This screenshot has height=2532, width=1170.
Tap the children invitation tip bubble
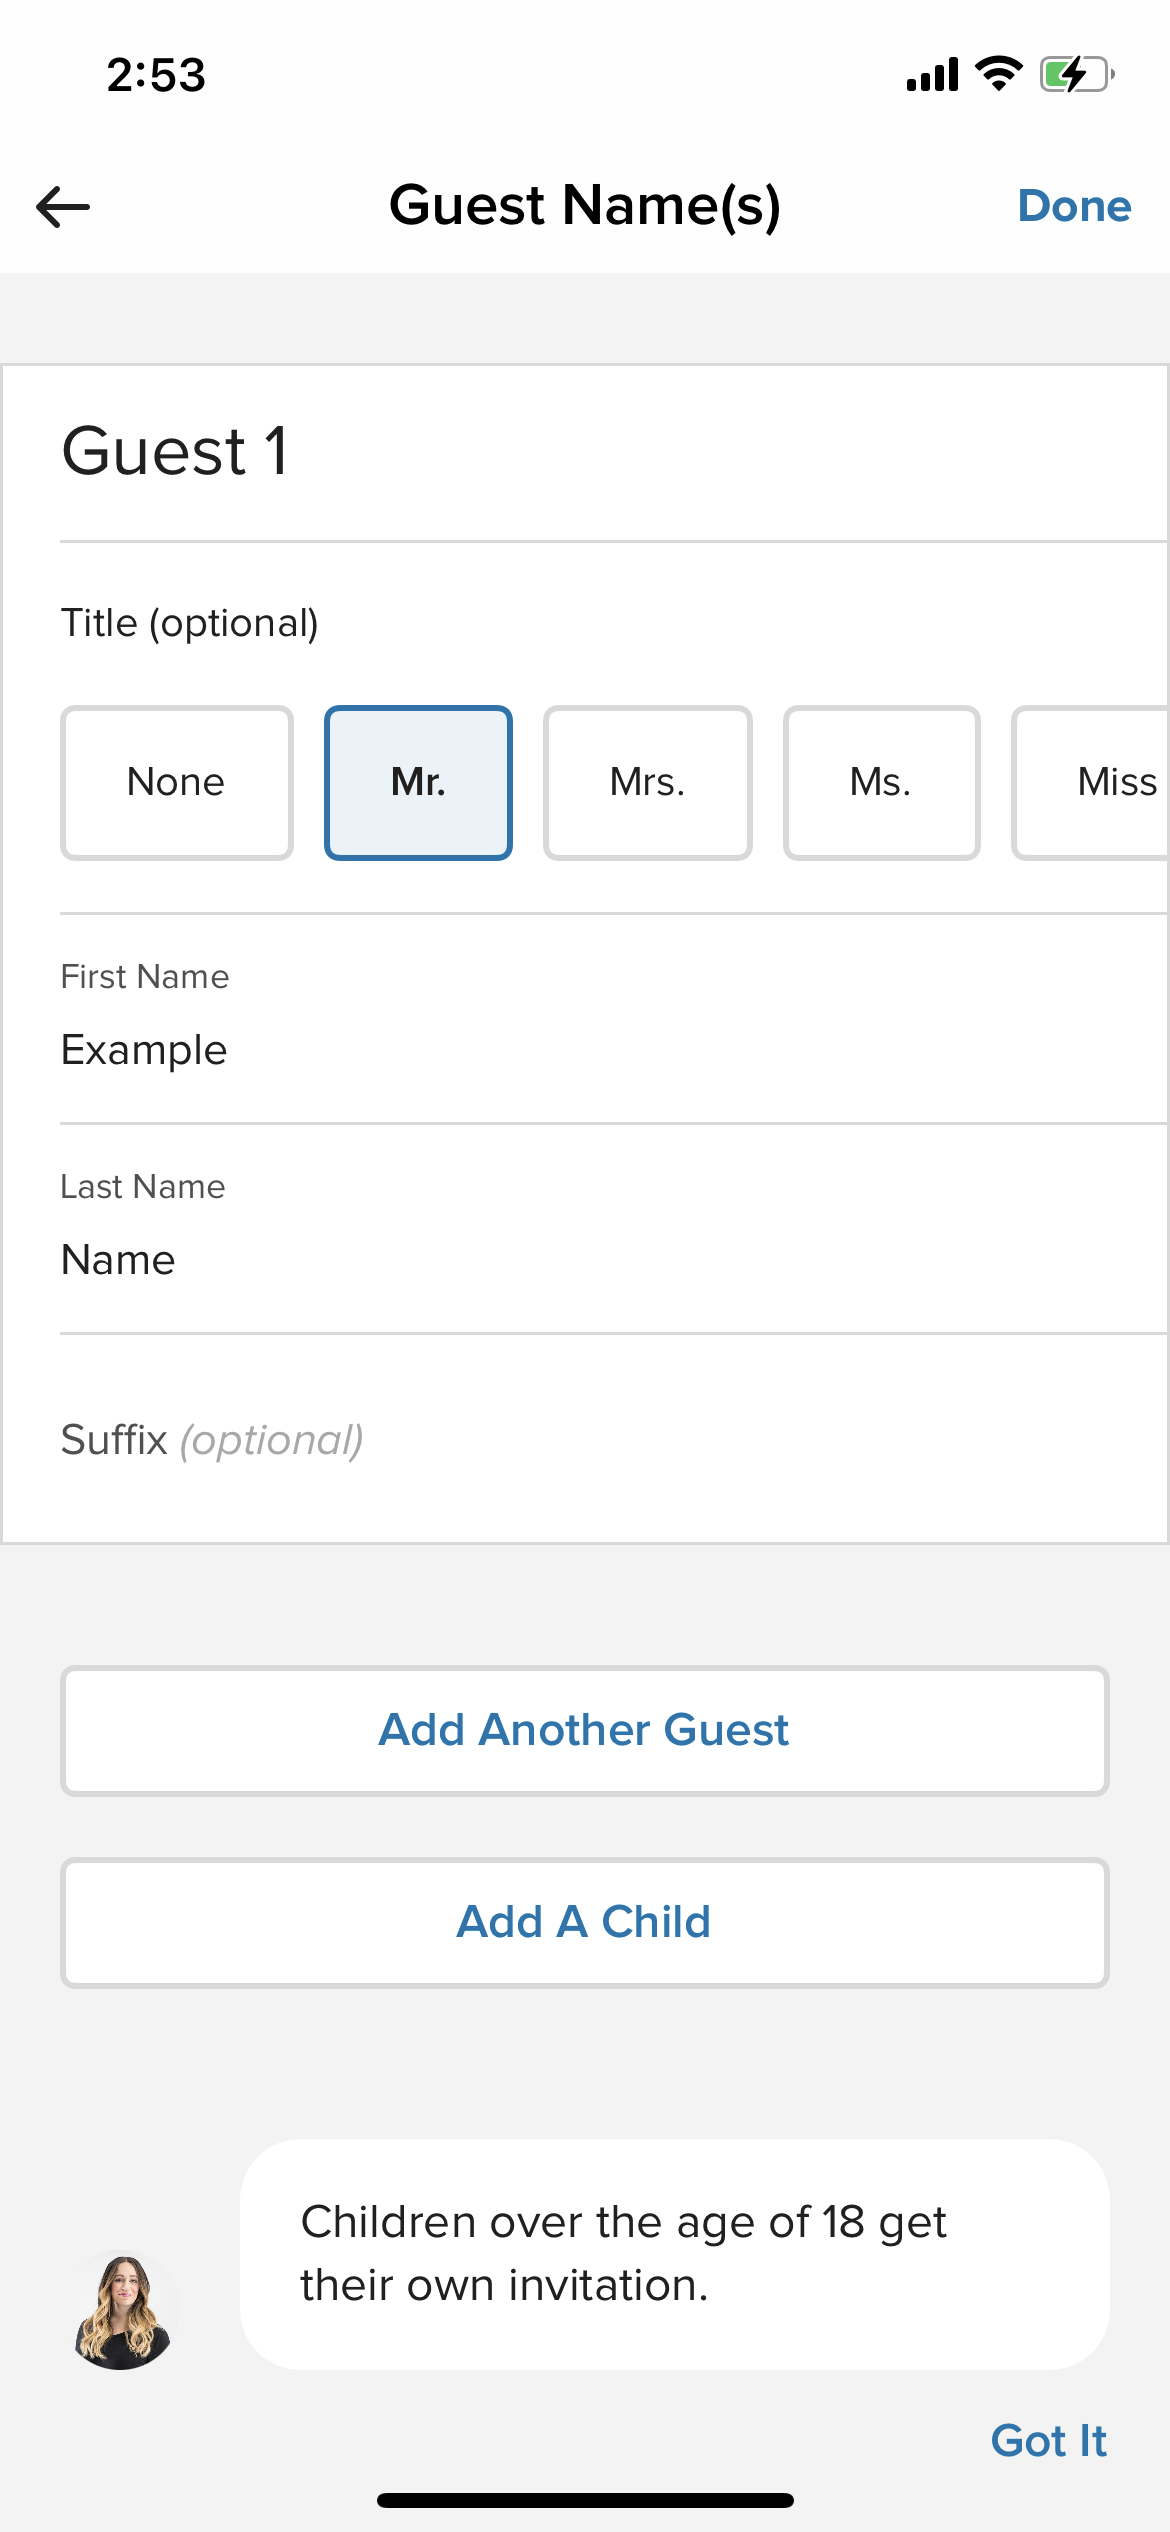(x=674, y=2254)
